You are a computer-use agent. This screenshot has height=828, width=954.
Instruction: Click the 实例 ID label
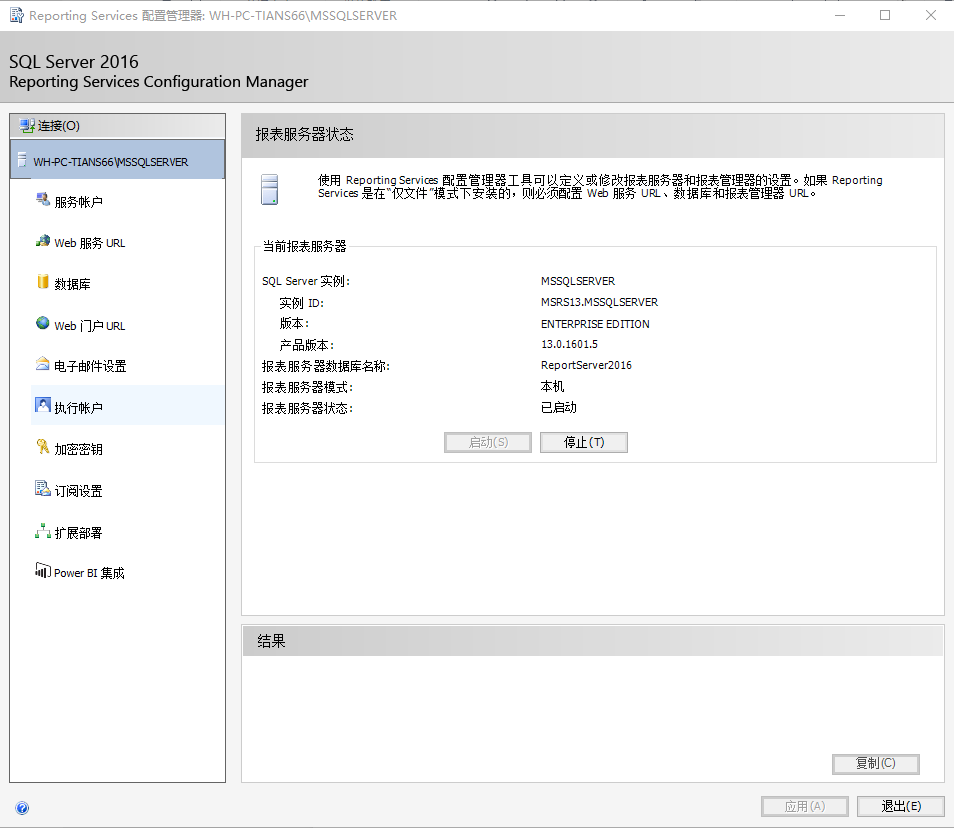301,303
